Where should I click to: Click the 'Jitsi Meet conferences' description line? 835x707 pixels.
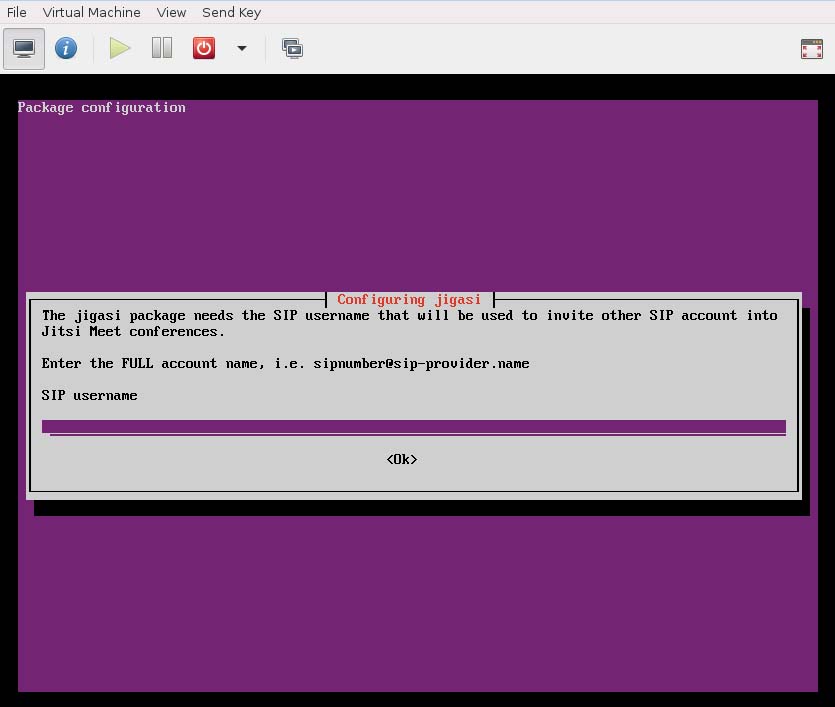point(133,331)
